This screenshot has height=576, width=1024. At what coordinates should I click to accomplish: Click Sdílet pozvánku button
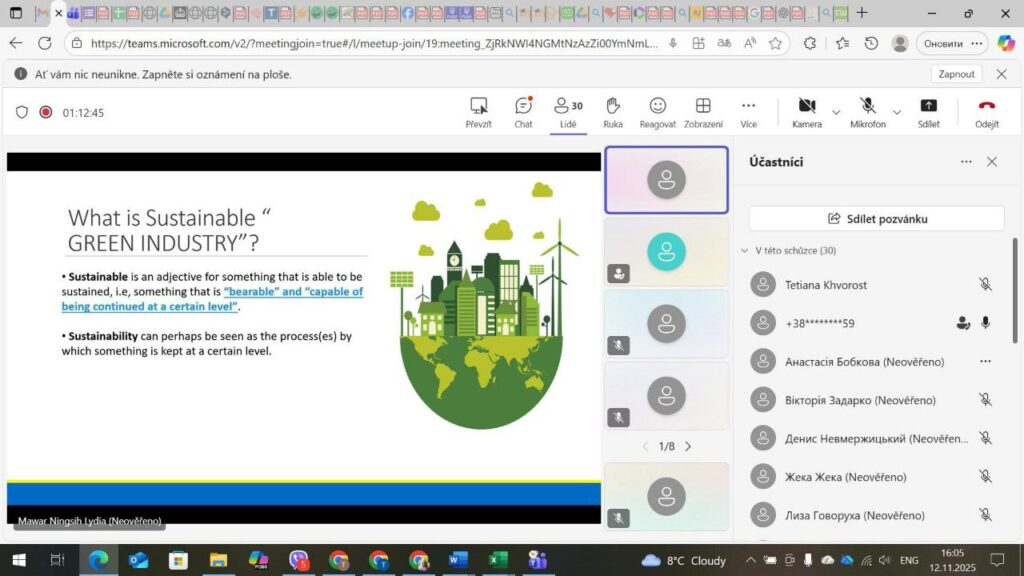[876, 219]
